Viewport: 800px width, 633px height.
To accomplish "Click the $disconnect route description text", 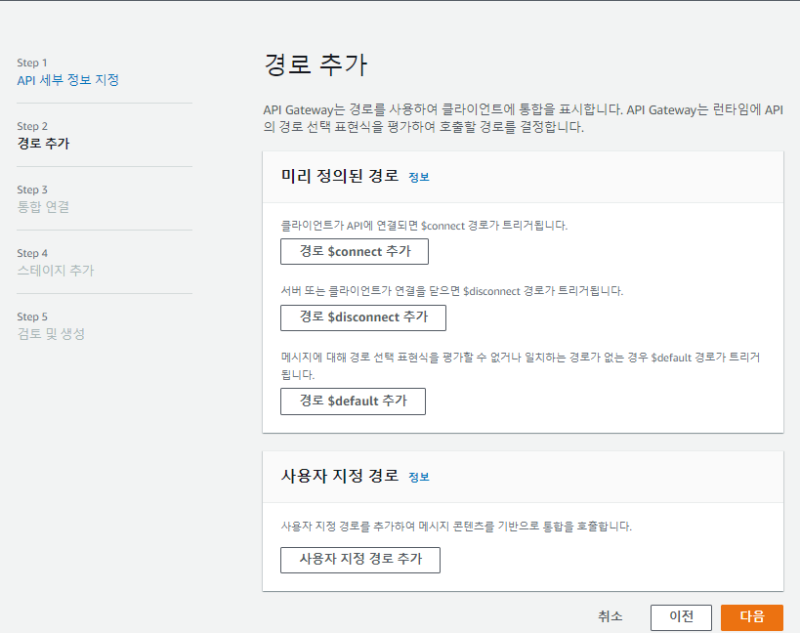I will 452,291.
